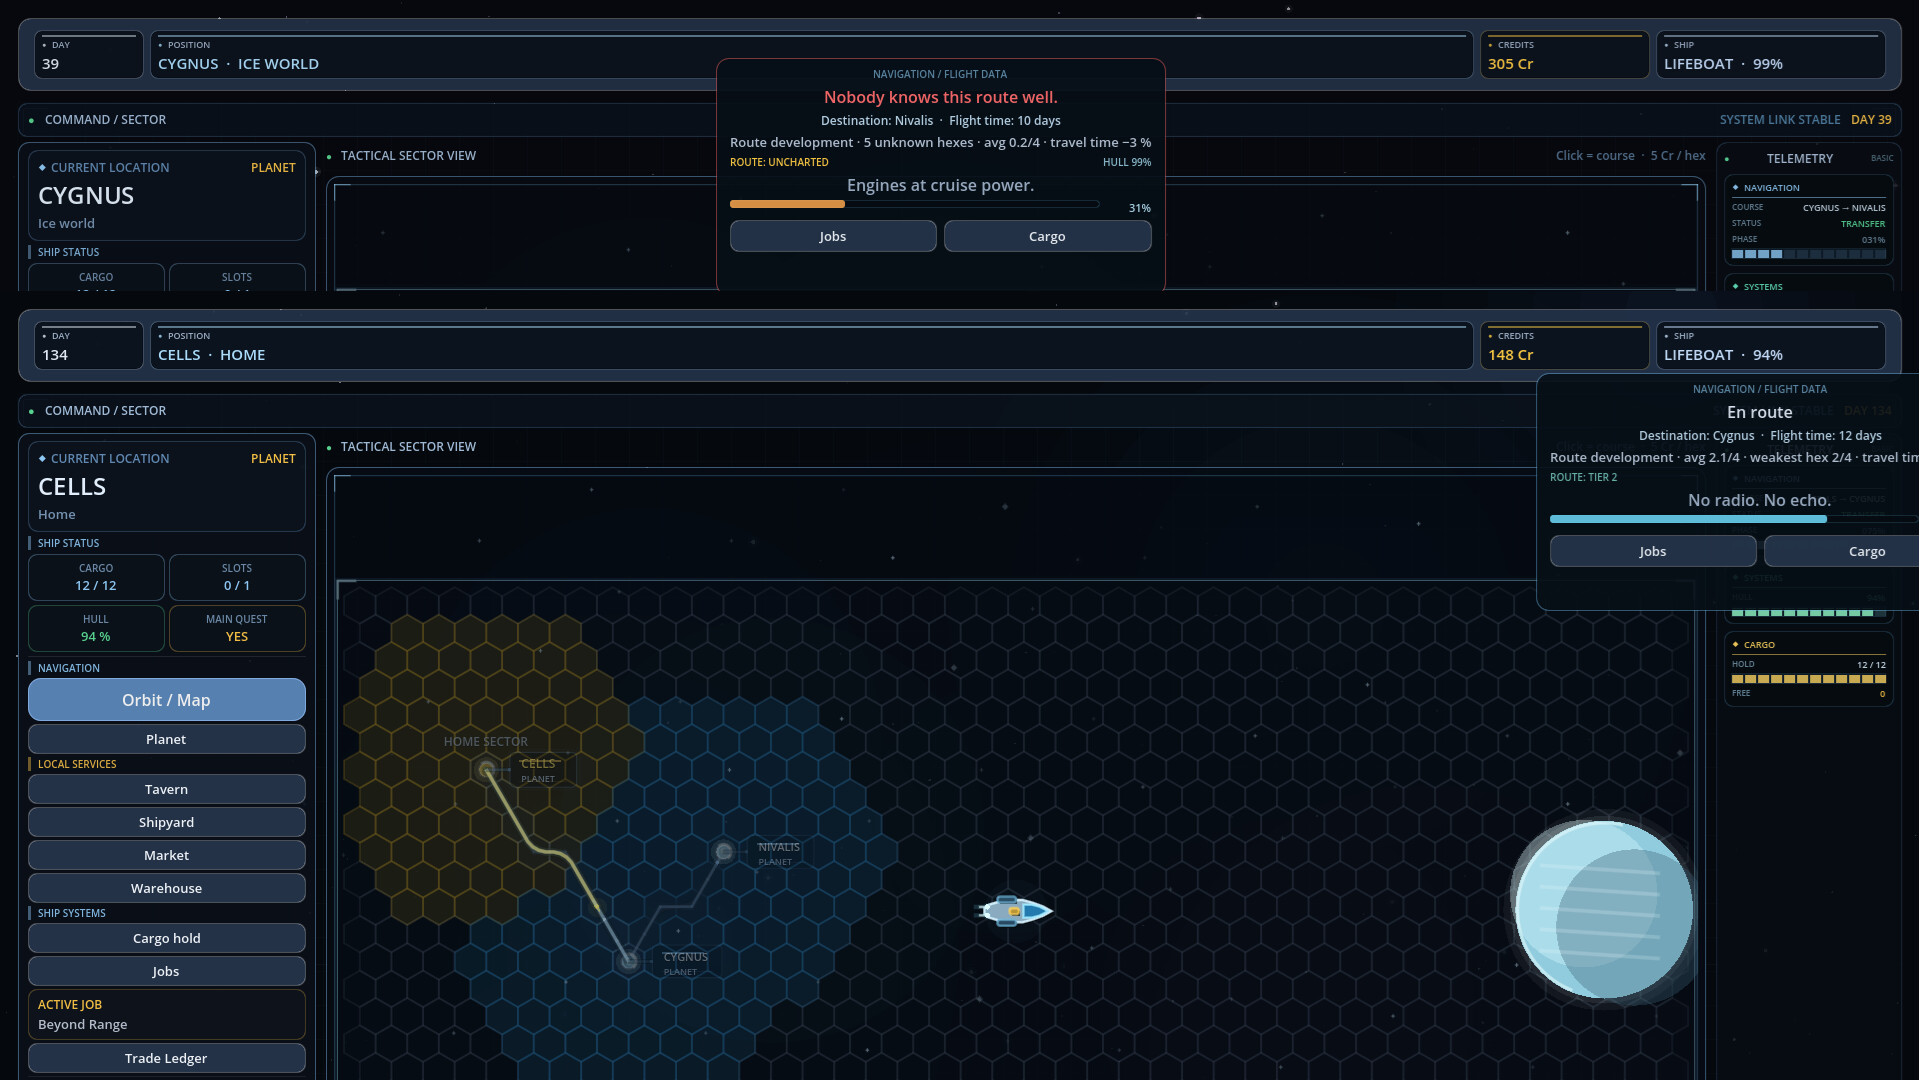1920x1080 pixels.
Task: Select the Active Job Beyond Range entry
Action: (x=166, y=1014)
